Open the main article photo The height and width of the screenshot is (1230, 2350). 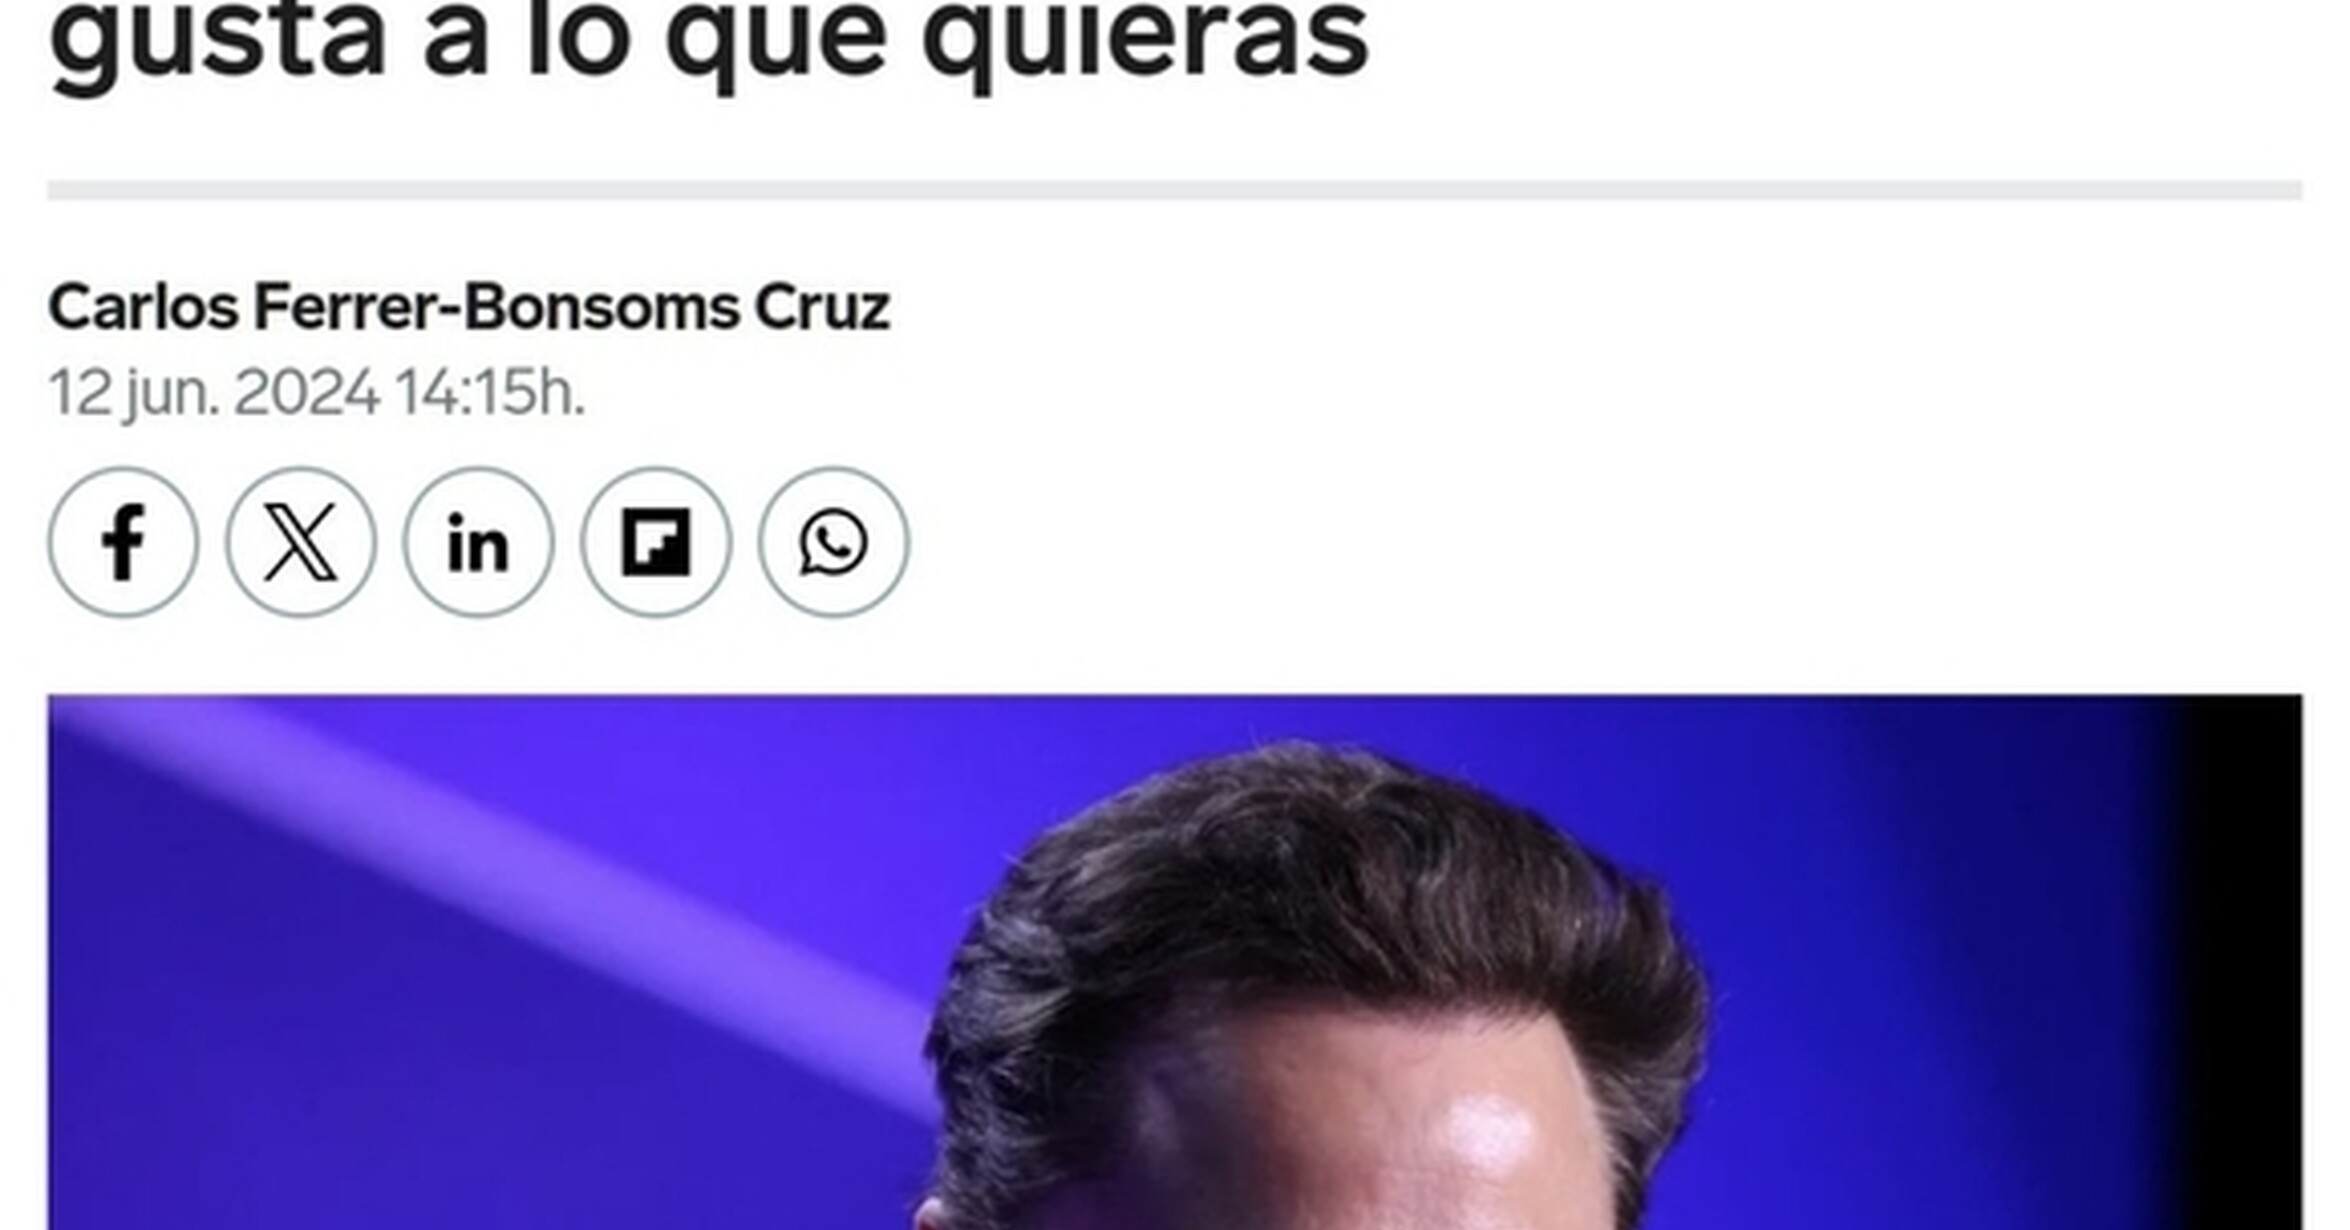pyautogui.click(x=1175, y=962)
